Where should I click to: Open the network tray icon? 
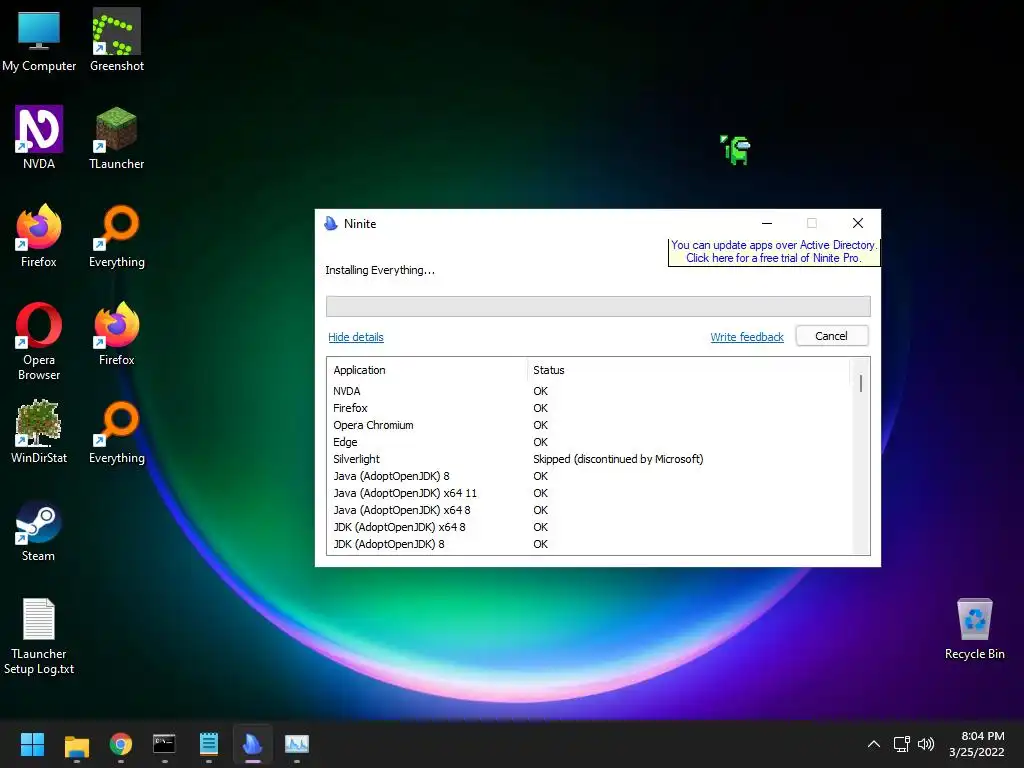click(902, 744)
